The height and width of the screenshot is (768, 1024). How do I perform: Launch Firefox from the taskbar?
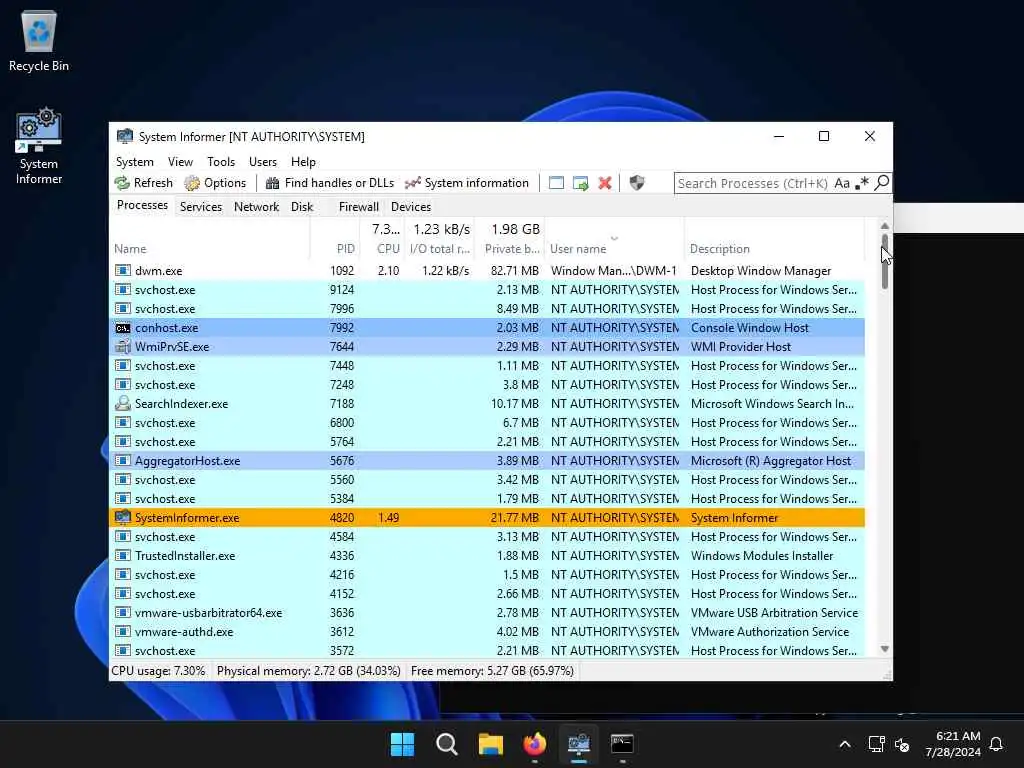pyautogui.click(x=534, y=744)
